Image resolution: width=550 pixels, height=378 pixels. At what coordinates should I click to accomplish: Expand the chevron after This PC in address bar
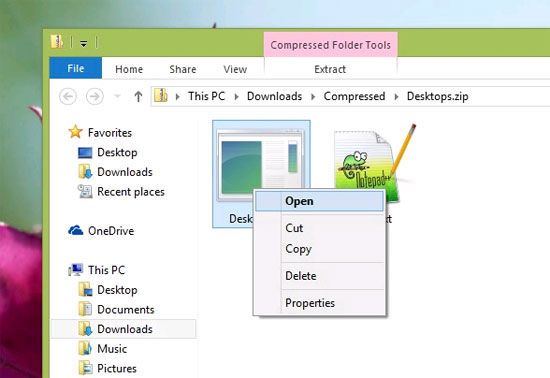(x=236, y=96)
